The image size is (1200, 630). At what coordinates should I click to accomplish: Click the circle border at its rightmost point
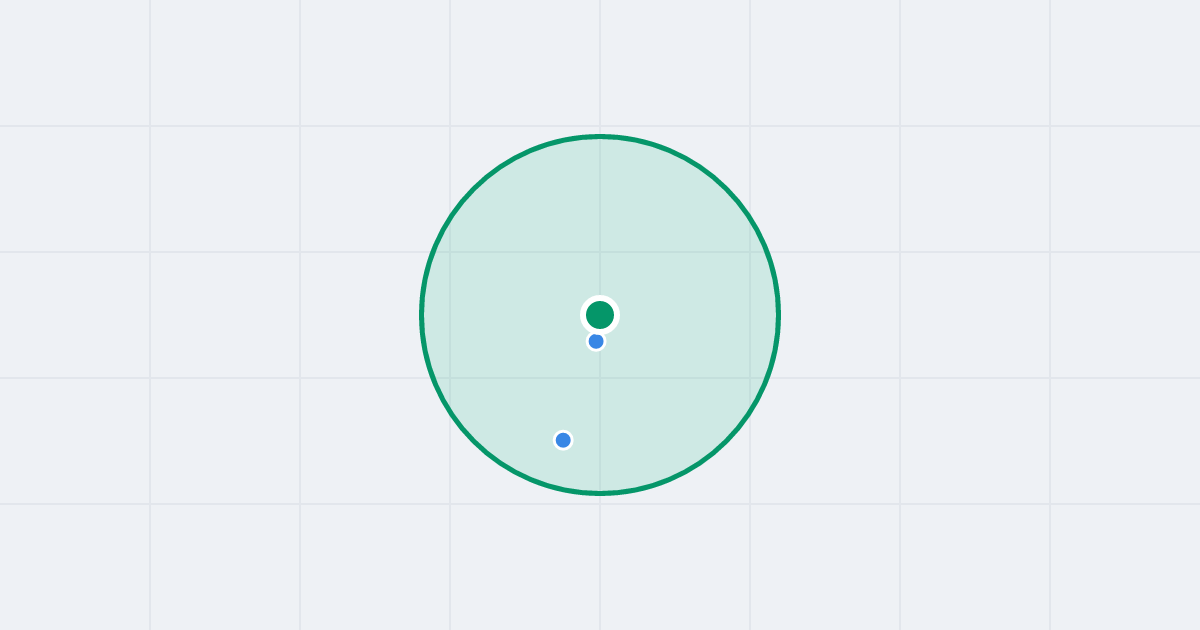click(x=778, y=315)
